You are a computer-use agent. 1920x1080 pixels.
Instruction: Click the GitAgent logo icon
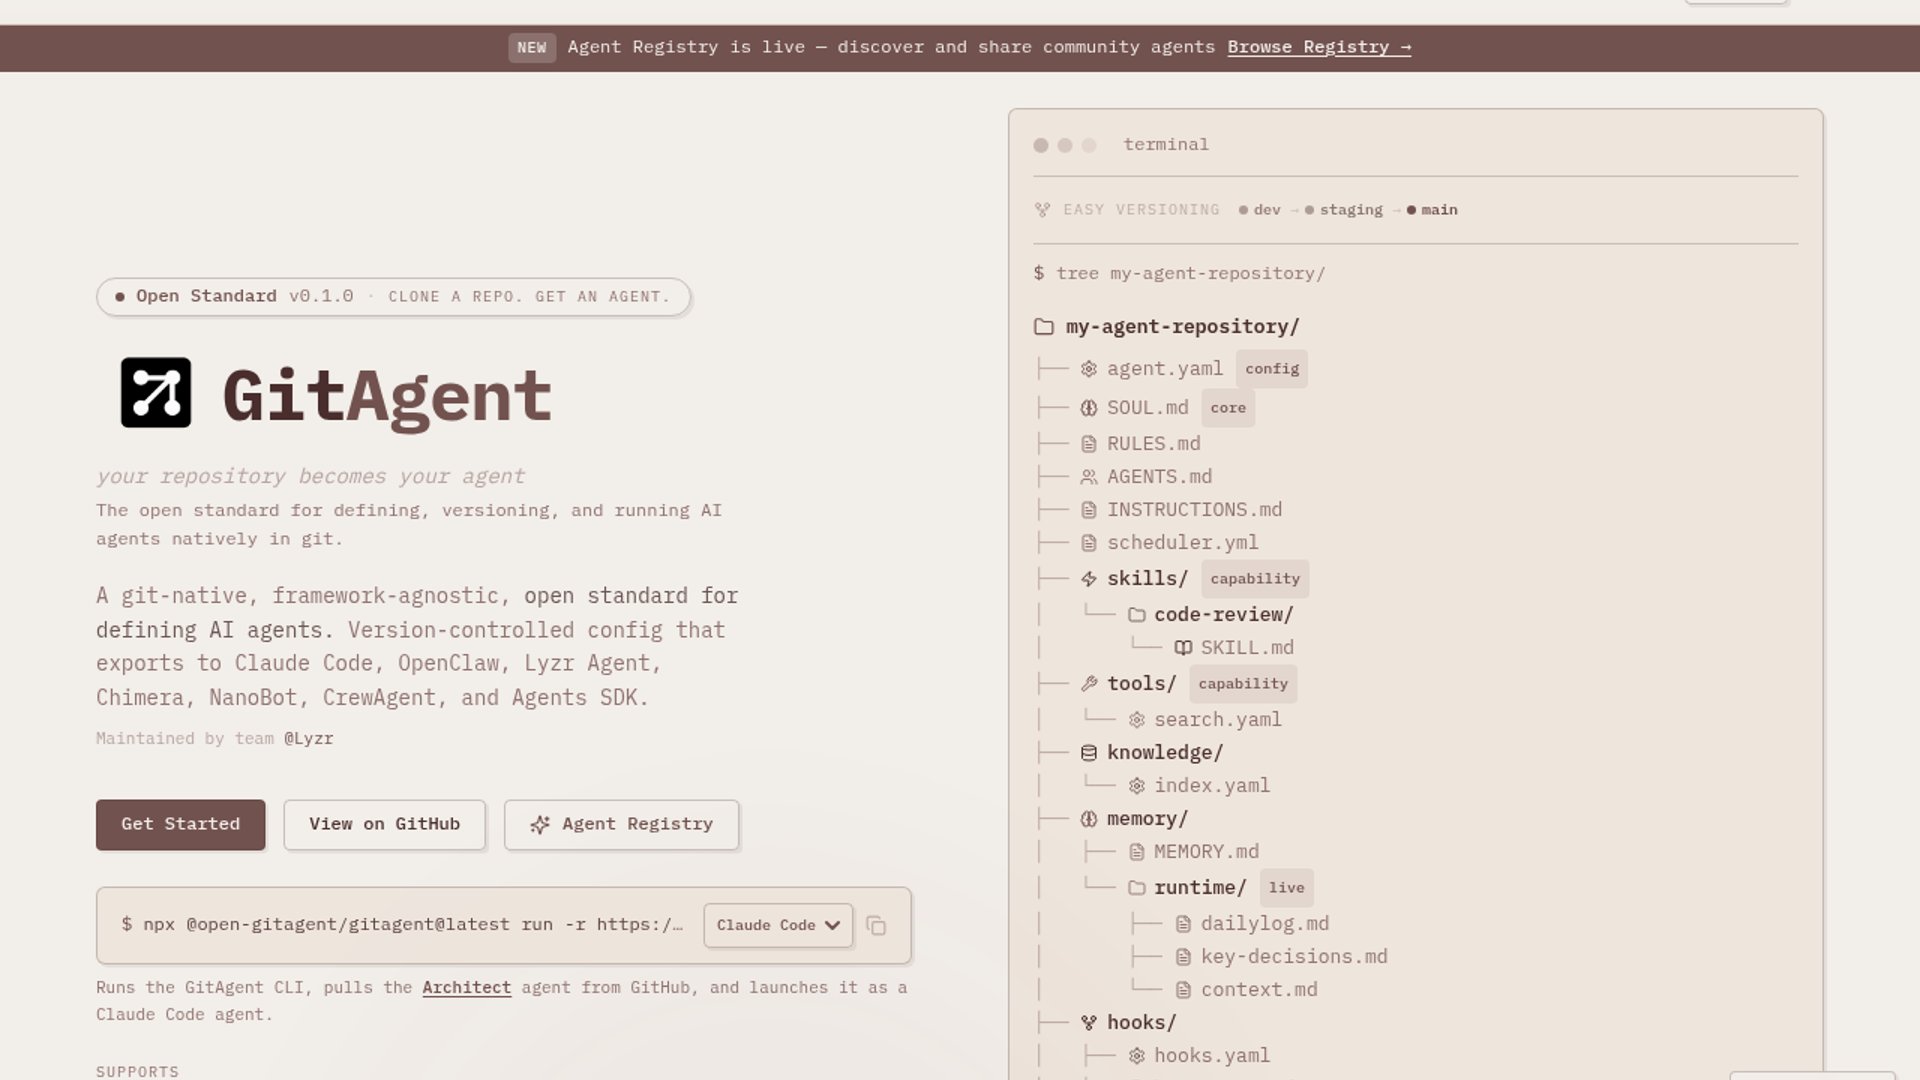pos(155,393)
